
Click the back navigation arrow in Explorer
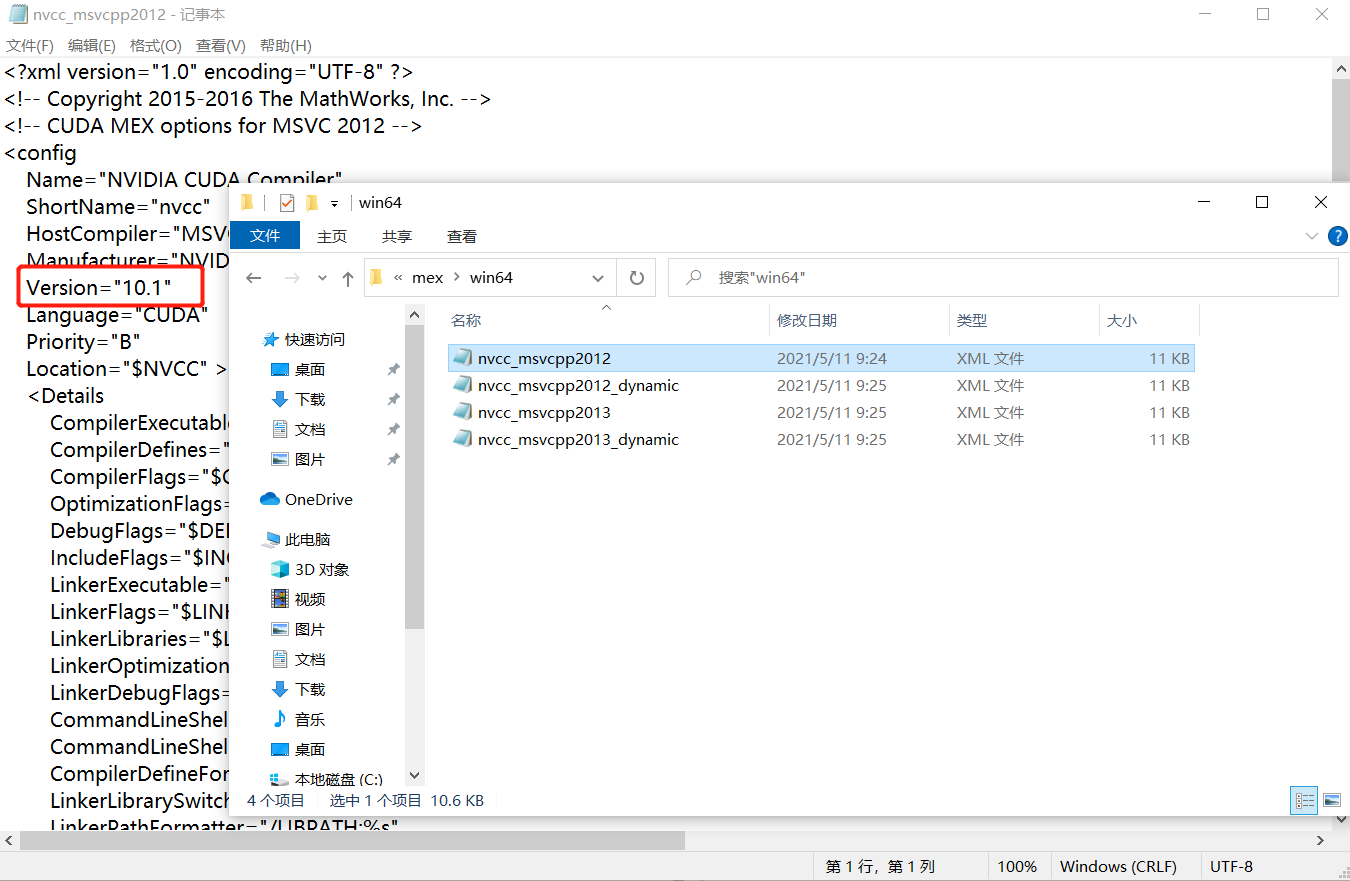pyautogui.click(x=253, y=277)
